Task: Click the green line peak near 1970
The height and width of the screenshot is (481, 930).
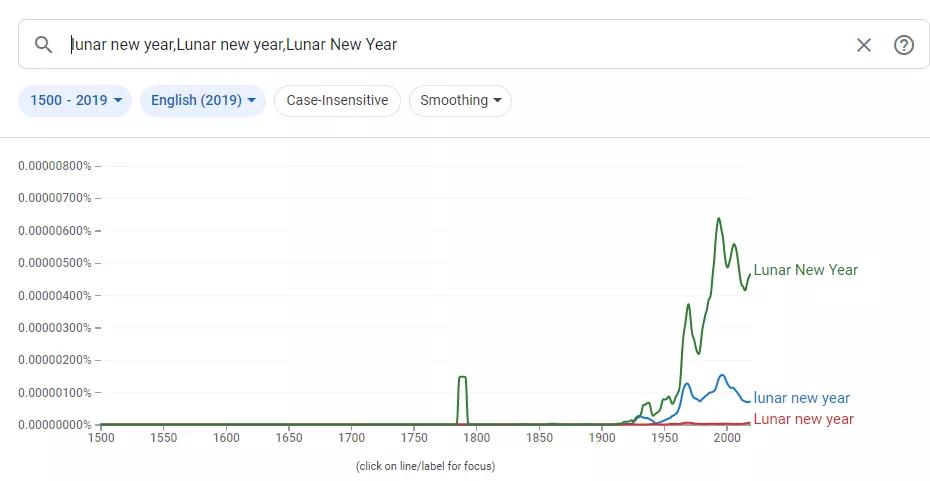Action: click(x=689, y=305)
